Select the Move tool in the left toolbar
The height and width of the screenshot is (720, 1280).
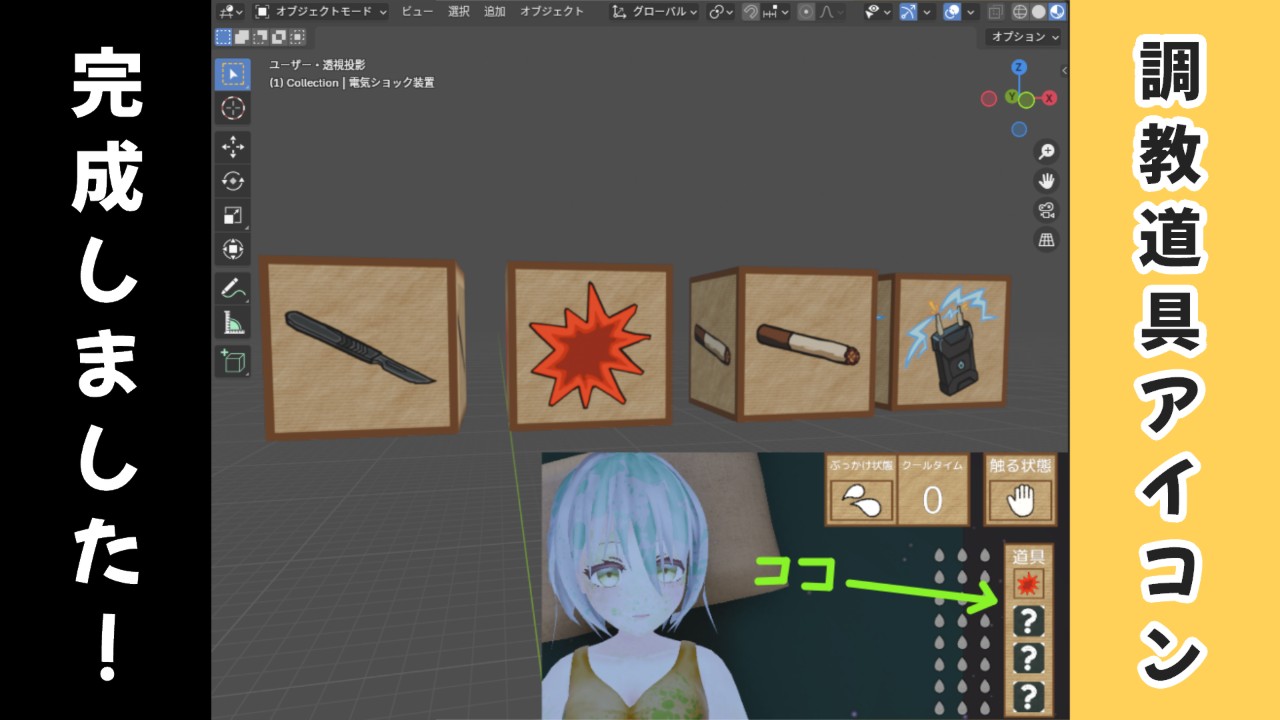click(x=232, y=146)
